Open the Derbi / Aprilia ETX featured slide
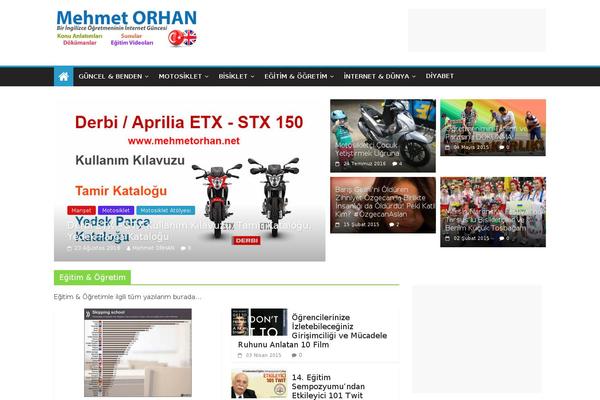The image size is (600, 400). [x=190, y=180]
